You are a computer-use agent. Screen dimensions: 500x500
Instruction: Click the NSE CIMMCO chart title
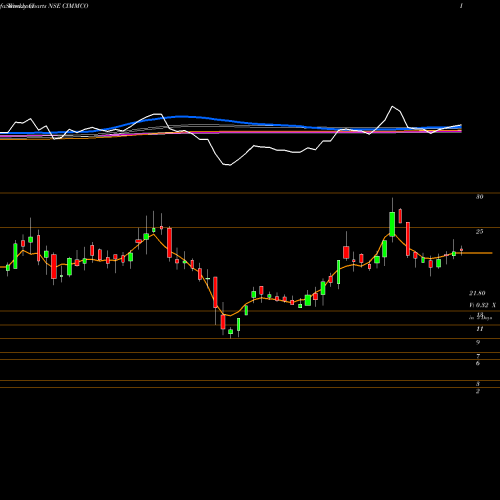click(68, 6)
